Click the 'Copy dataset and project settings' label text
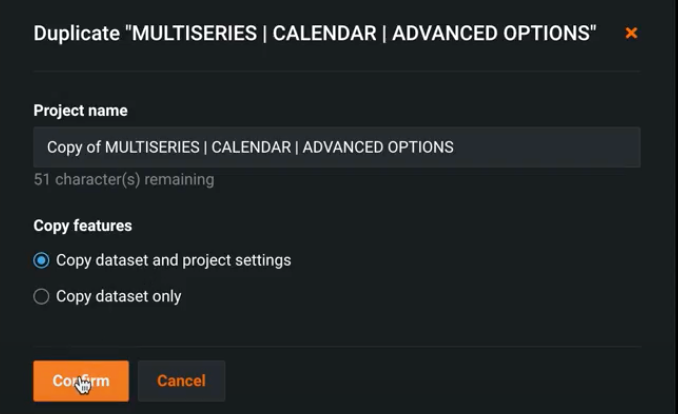 173,260
